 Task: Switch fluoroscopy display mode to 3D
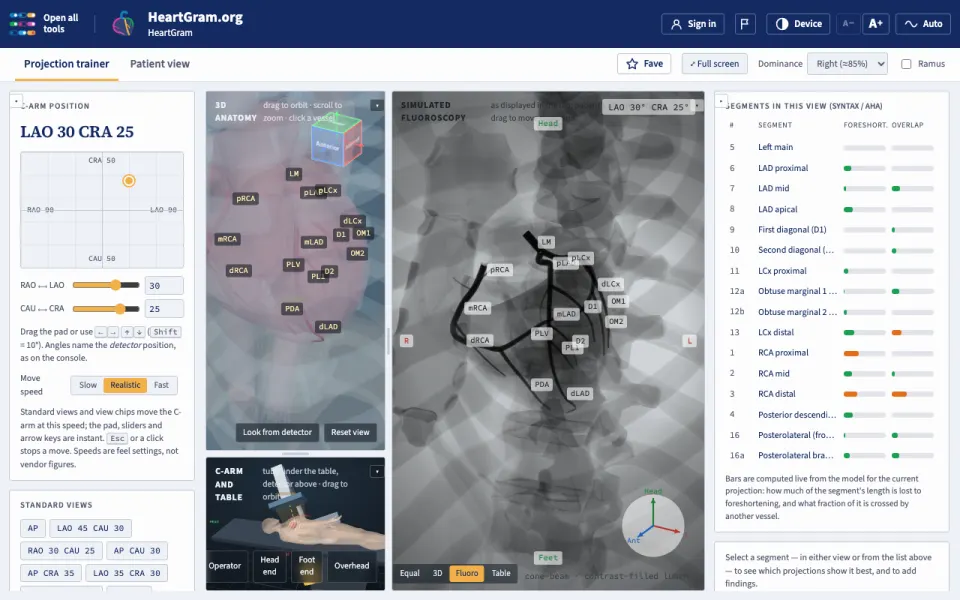click(x=437, y=573)
